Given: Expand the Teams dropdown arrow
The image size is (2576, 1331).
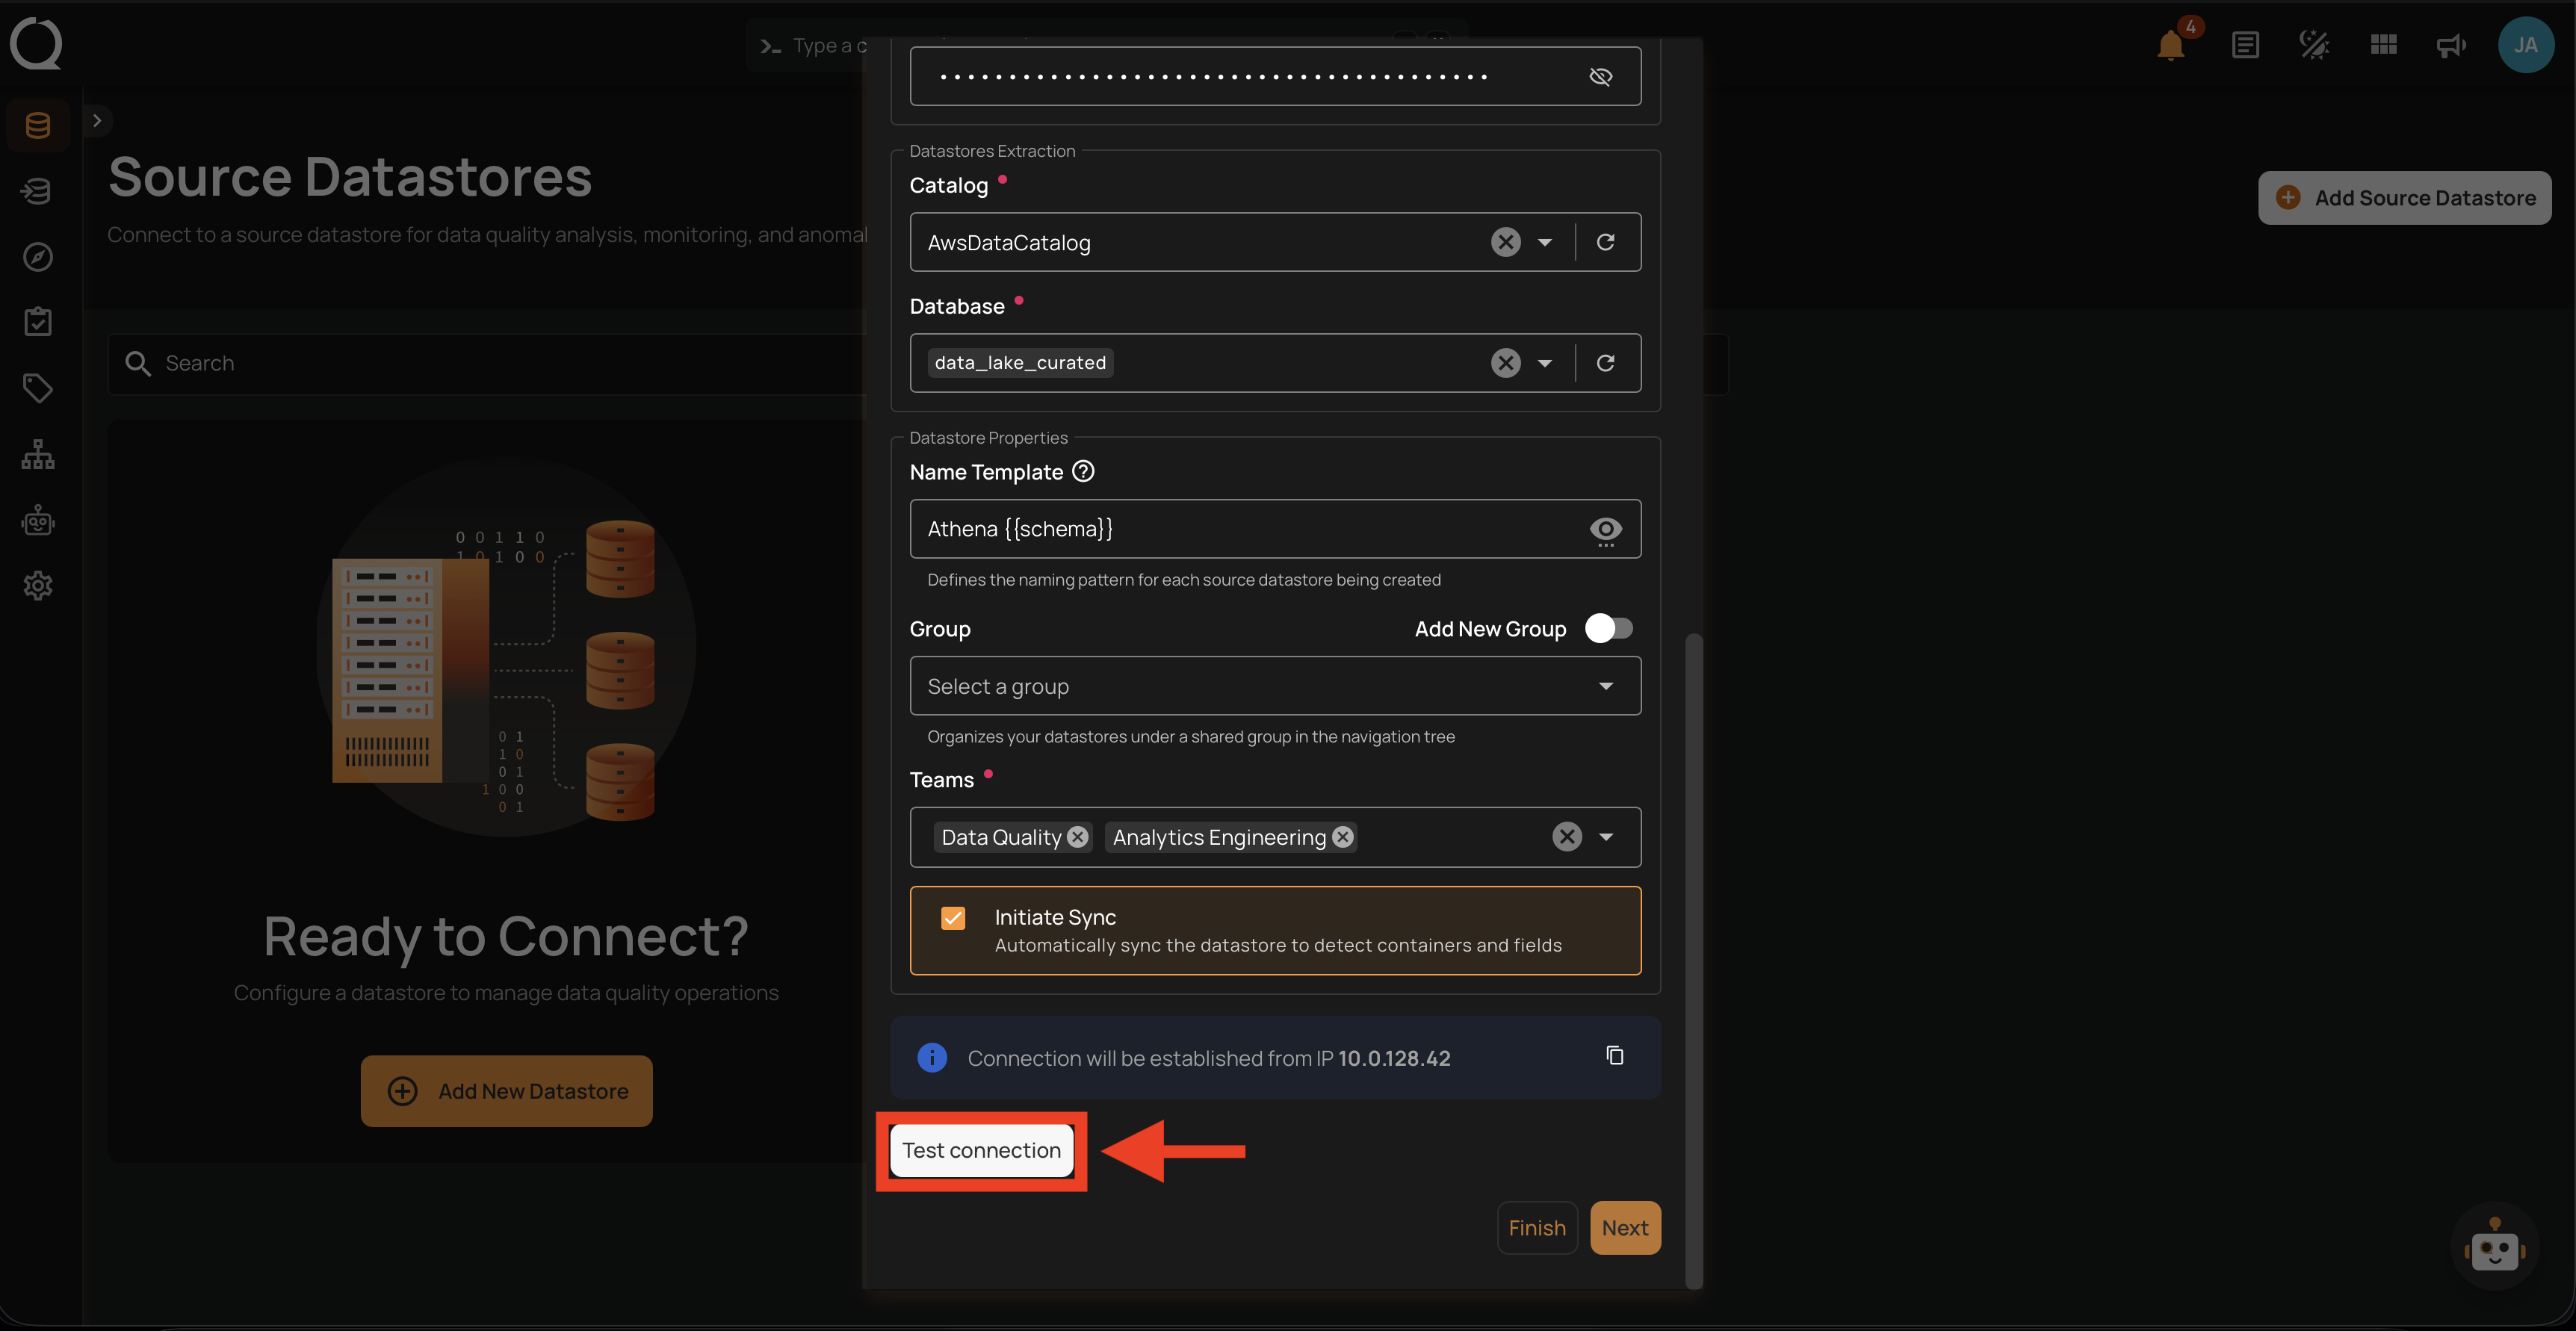Looking at the screenshot, I should [1605, 837].
